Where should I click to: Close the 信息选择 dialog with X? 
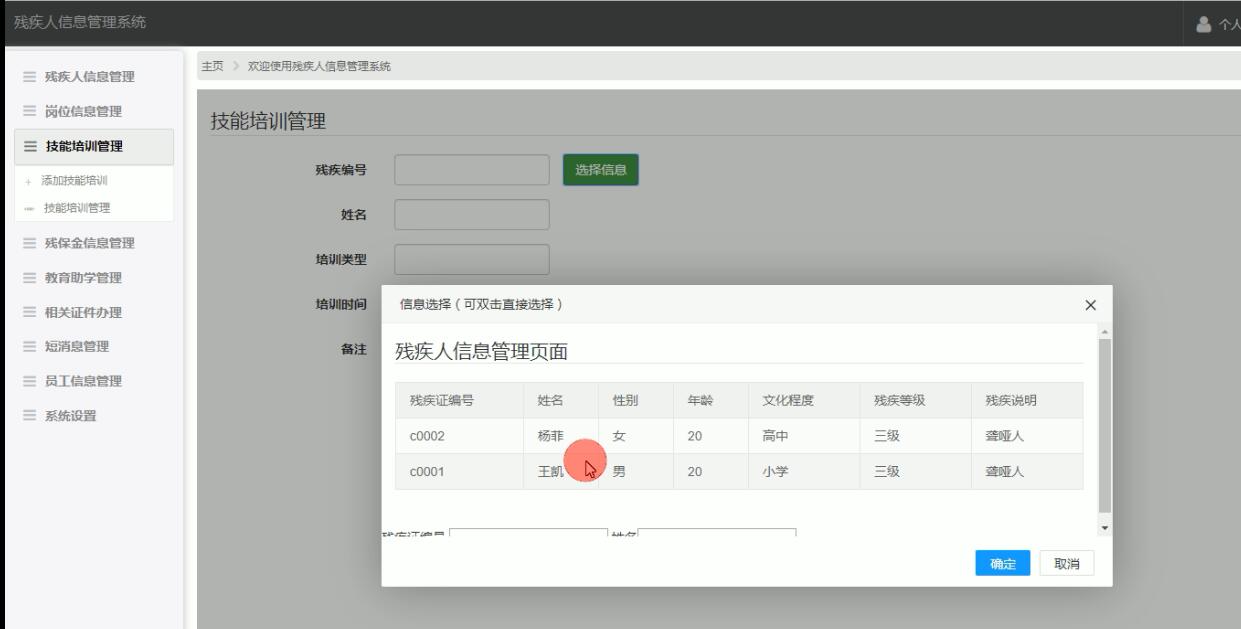[1091, 304]
